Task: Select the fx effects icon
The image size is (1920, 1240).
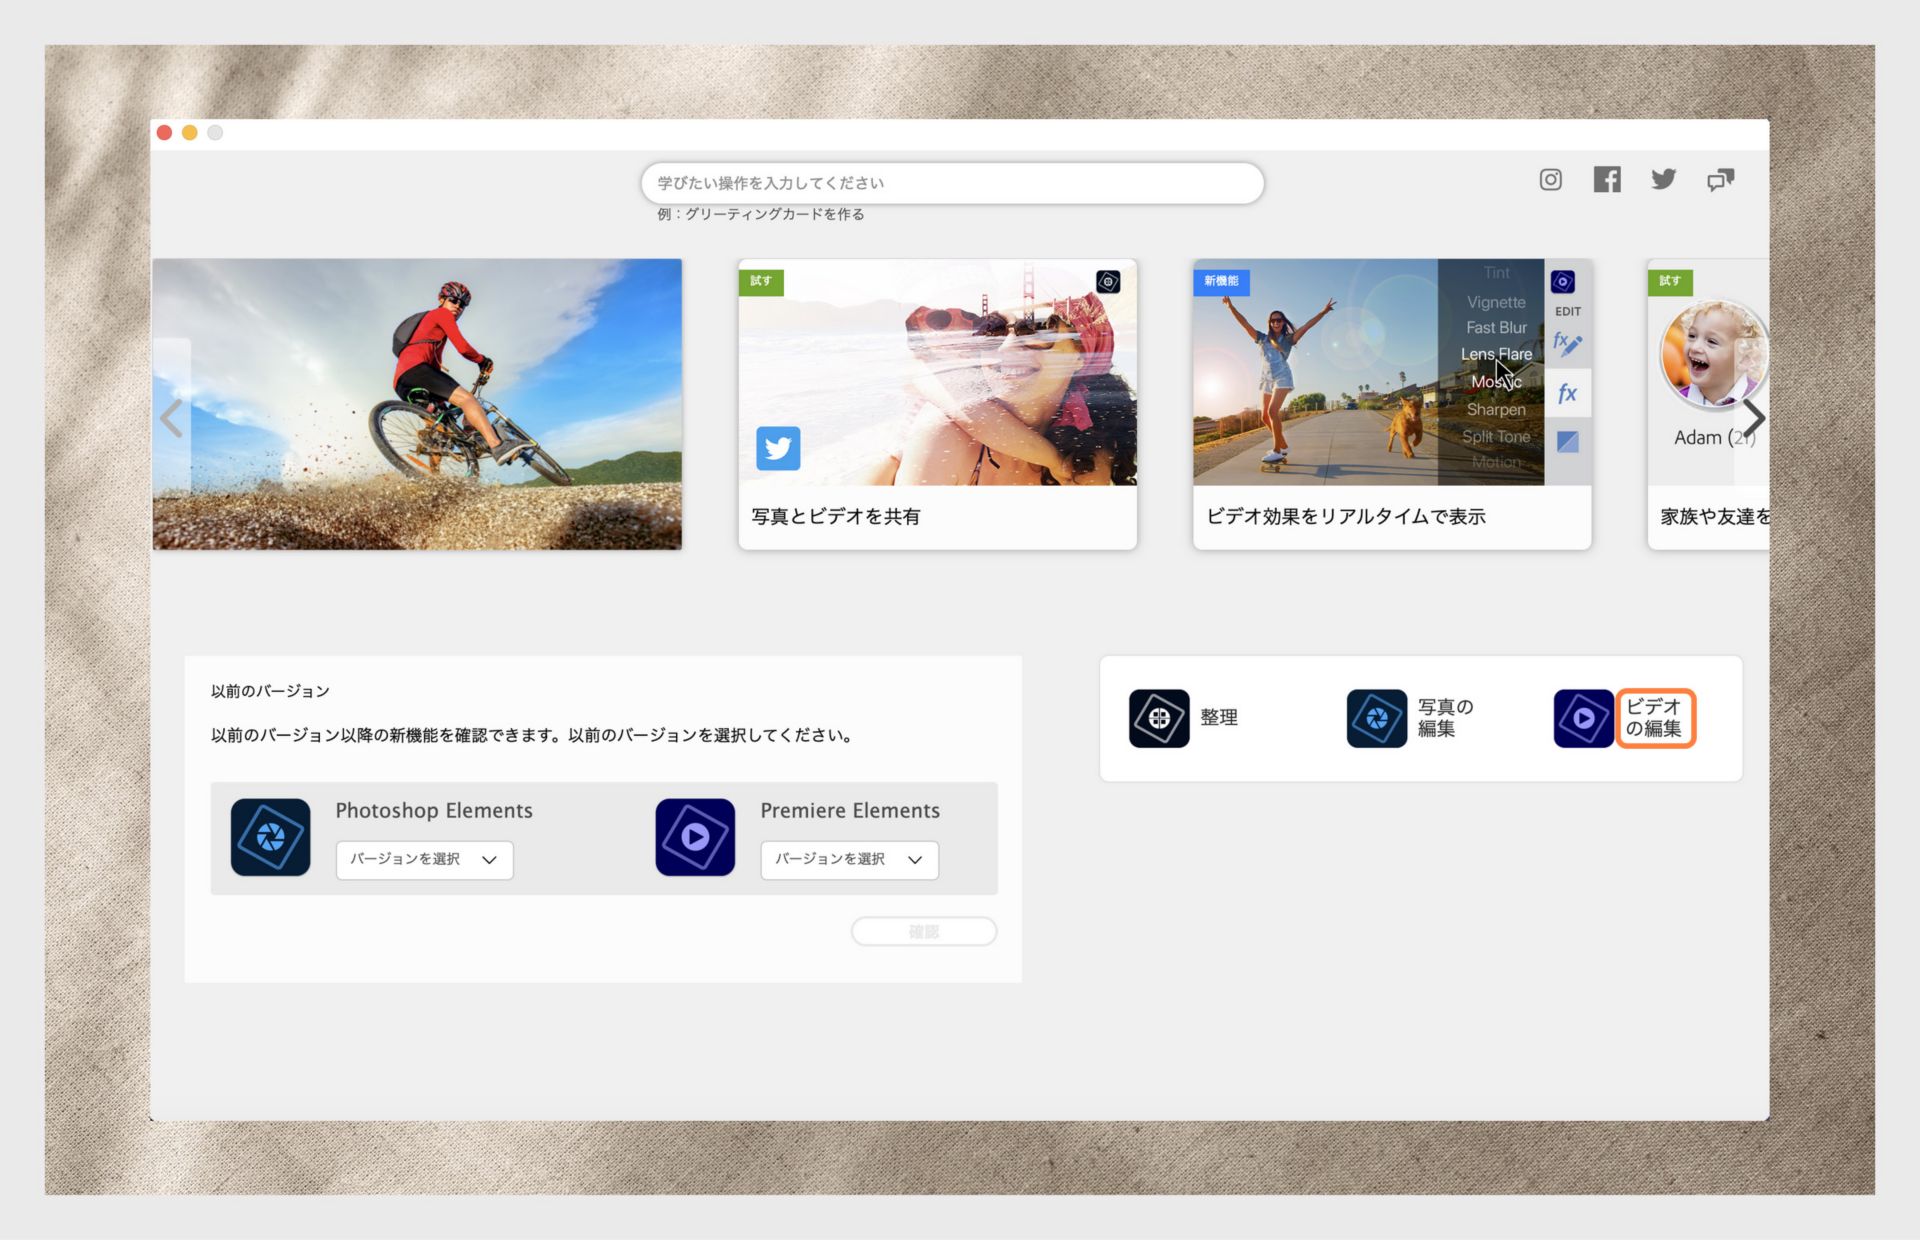Action: (x=1565, y=392)
